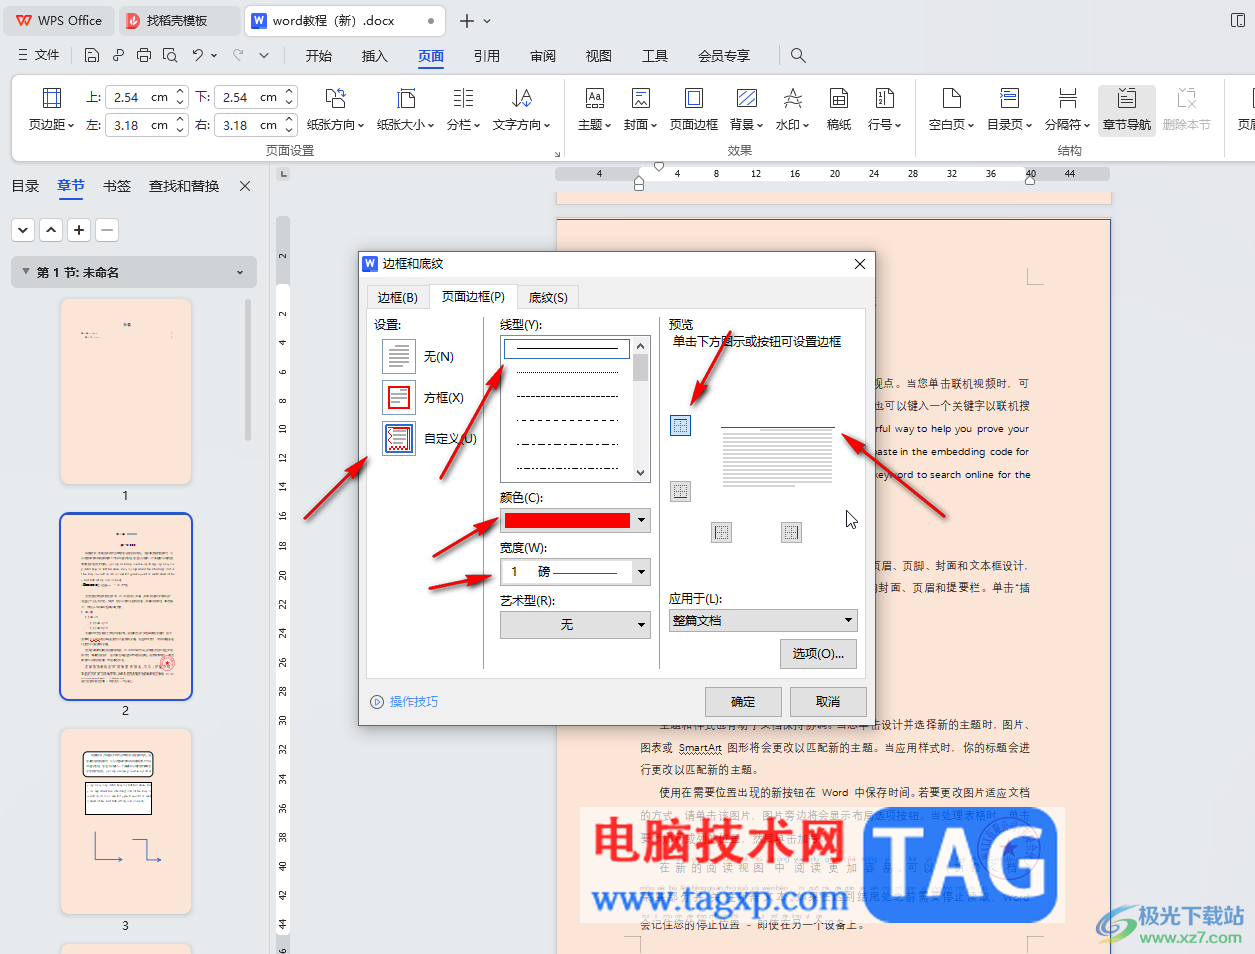Image resolution: width=1255 pixels, height=954 pixels.
Task: Open the File (文件) menu
Action: [x=40, y=55]
